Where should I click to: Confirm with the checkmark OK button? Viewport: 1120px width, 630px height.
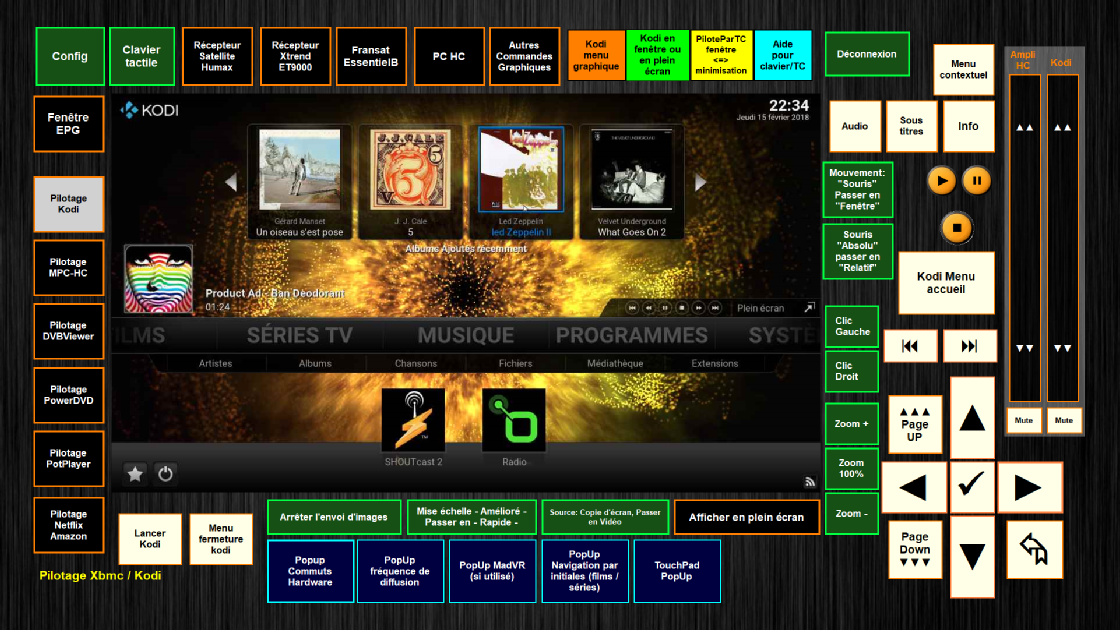tap(972, 488)
